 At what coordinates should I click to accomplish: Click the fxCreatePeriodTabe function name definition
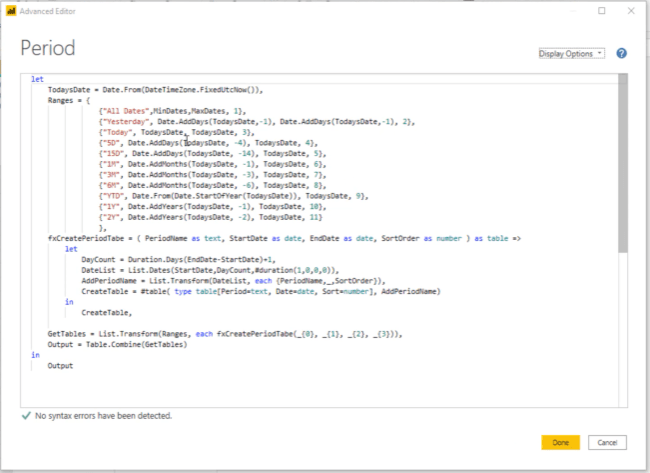[x=86, y=238]
